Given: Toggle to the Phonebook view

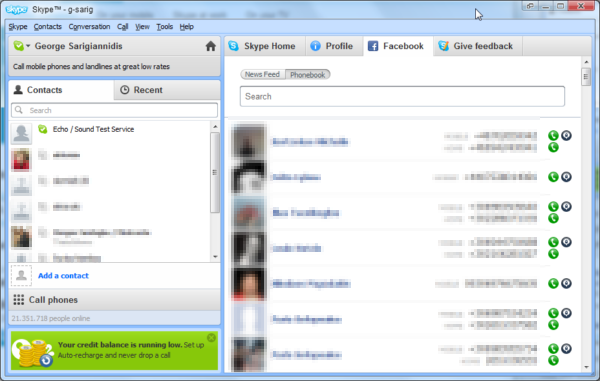Looking at the screenshot, I should [x=308, y=75].
